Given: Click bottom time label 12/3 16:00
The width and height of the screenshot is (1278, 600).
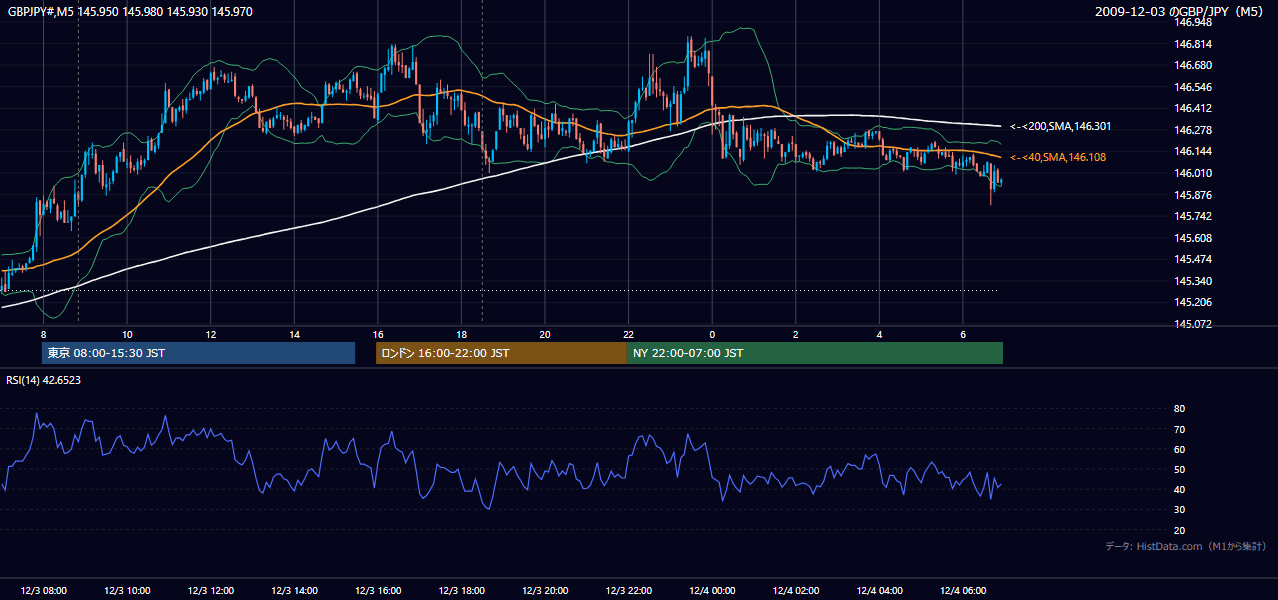Looking at the screenshot, I should click(x=377, y=591).
